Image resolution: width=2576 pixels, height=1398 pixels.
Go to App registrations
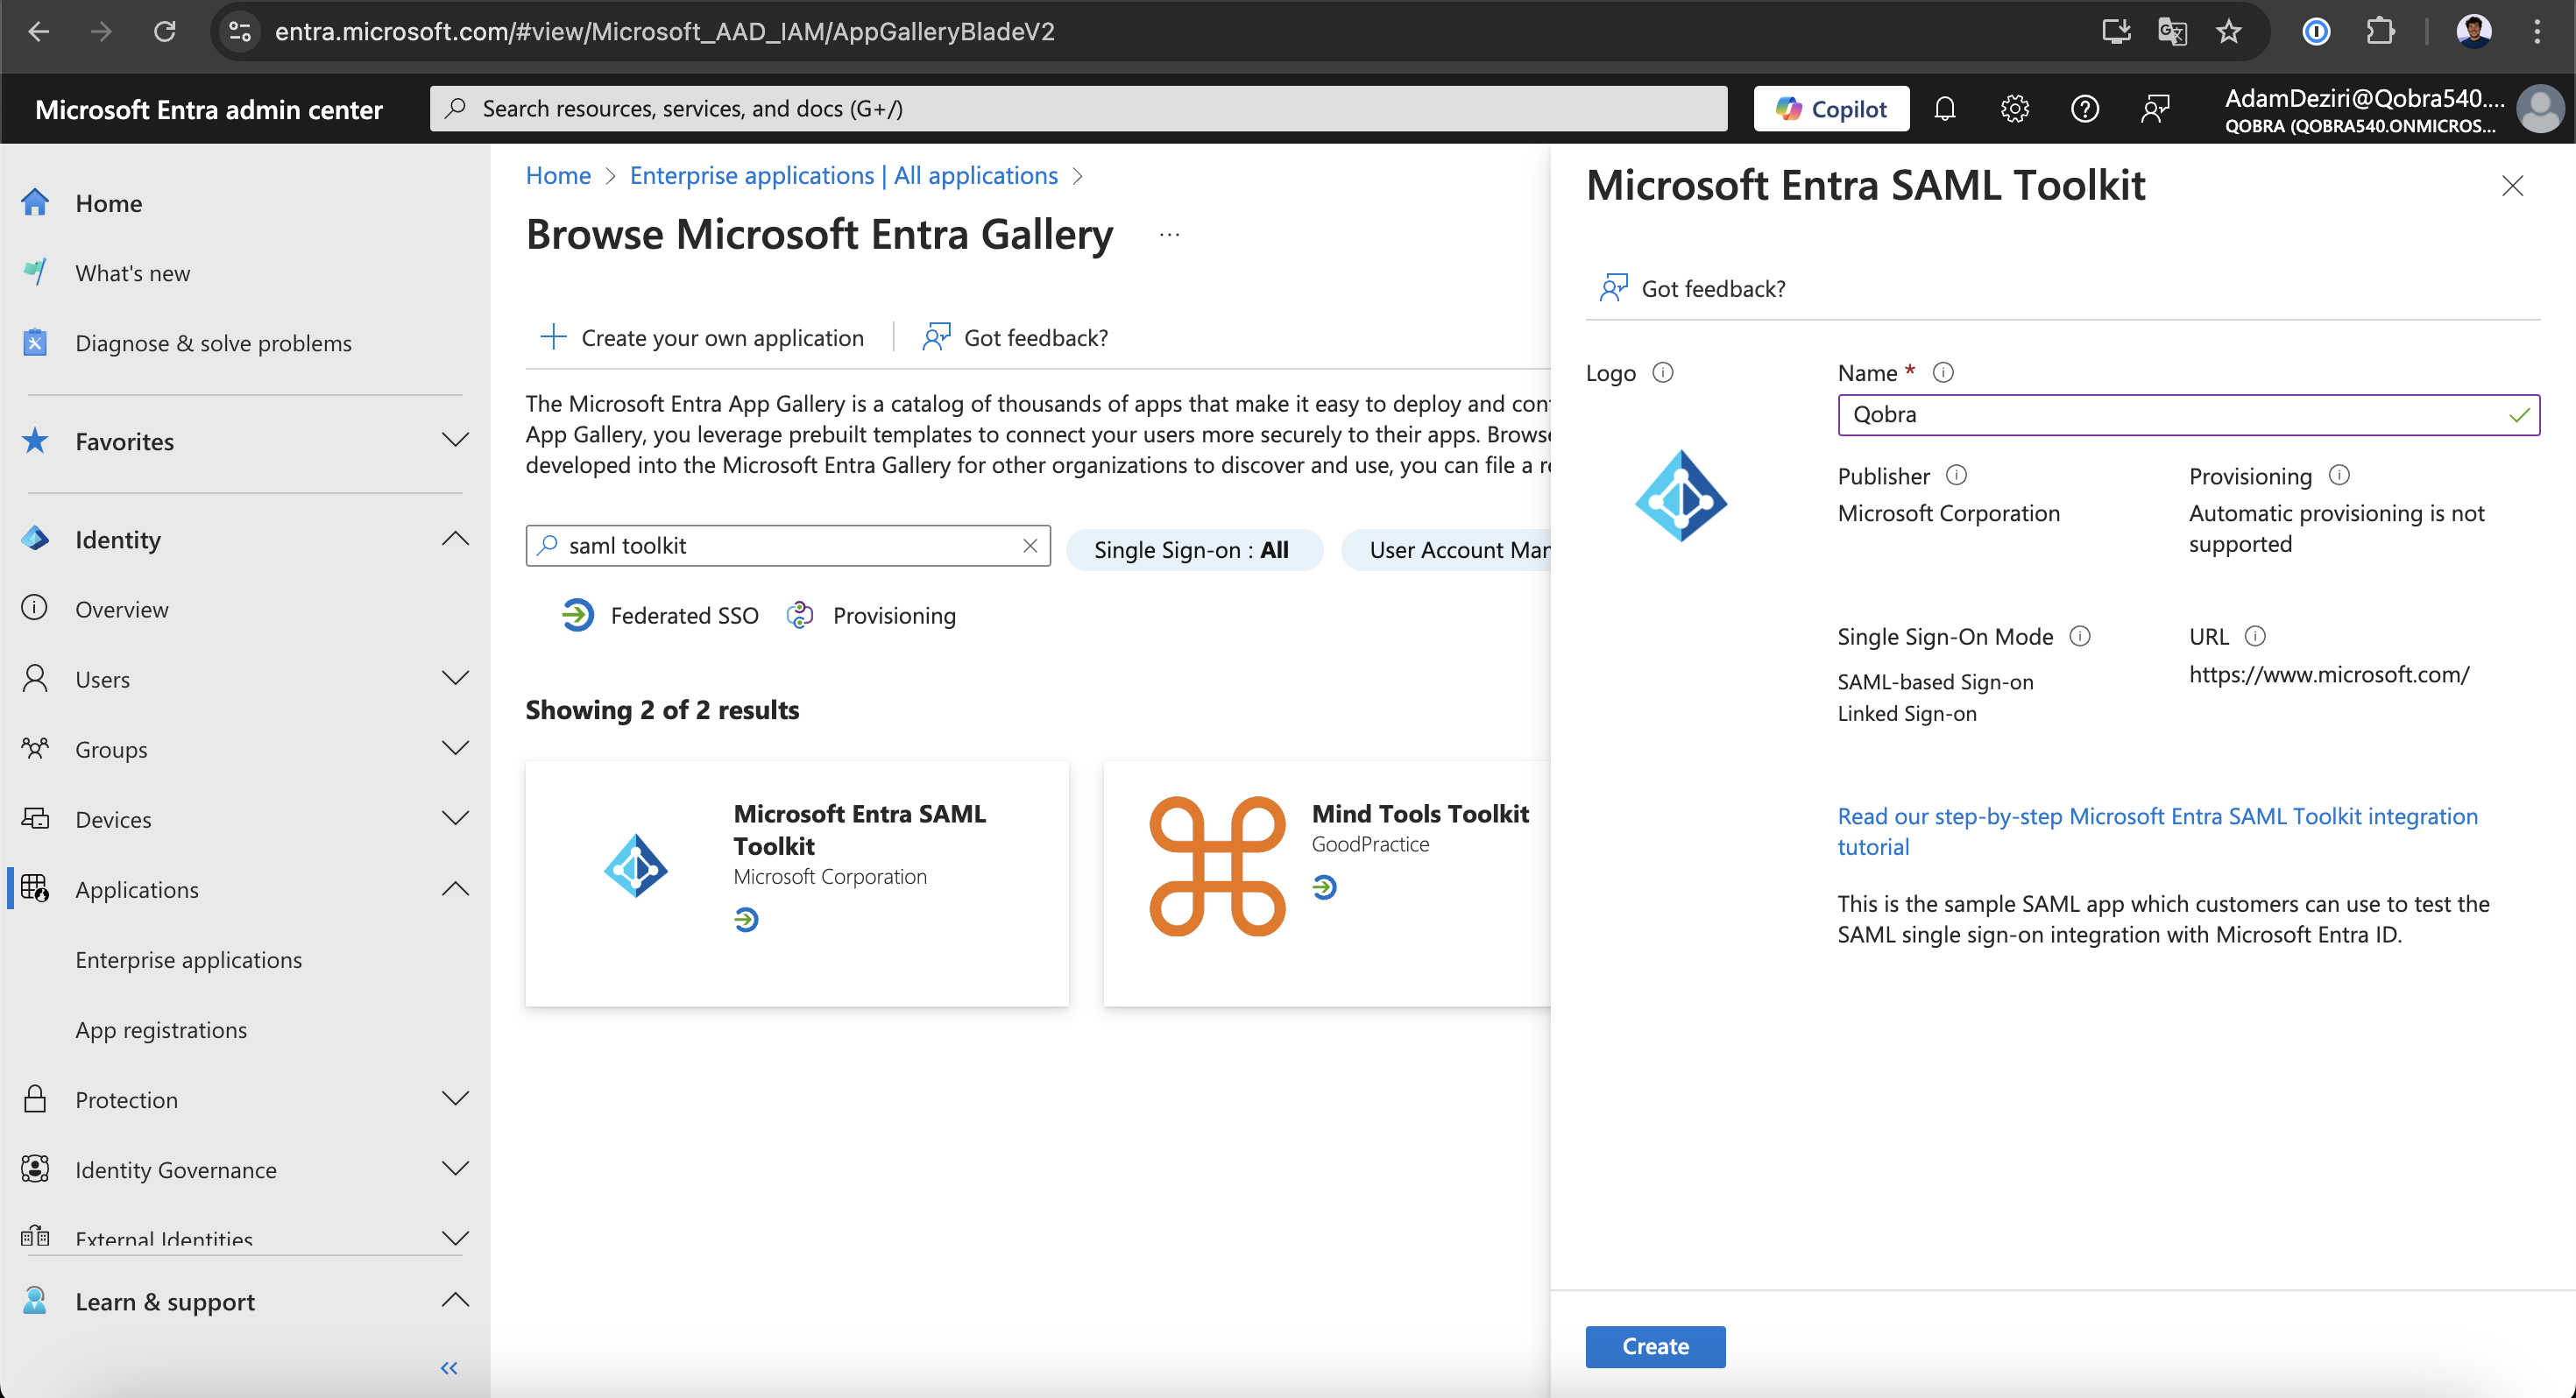click(161, 1029)
